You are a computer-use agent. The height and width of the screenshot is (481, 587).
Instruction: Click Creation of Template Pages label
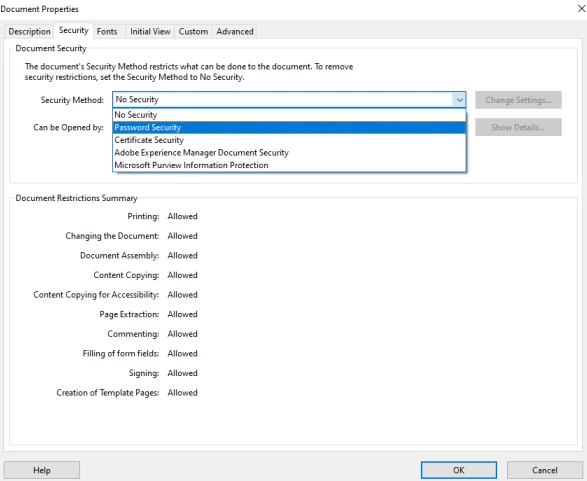pos(107,393)
